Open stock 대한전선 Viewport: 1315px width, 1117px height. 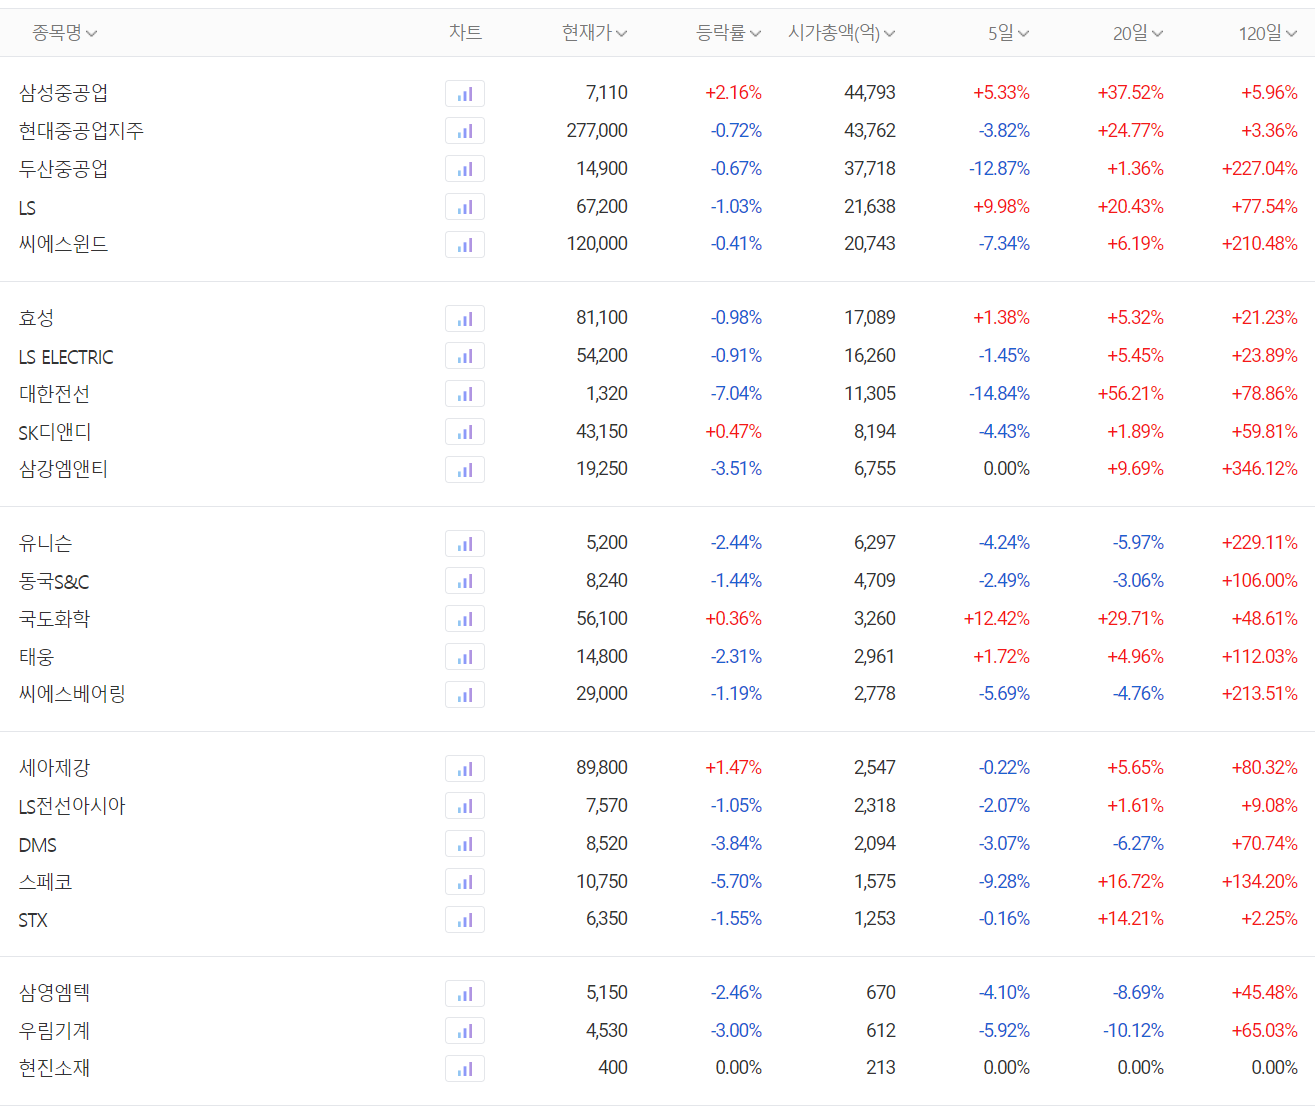tap(54, 394)
